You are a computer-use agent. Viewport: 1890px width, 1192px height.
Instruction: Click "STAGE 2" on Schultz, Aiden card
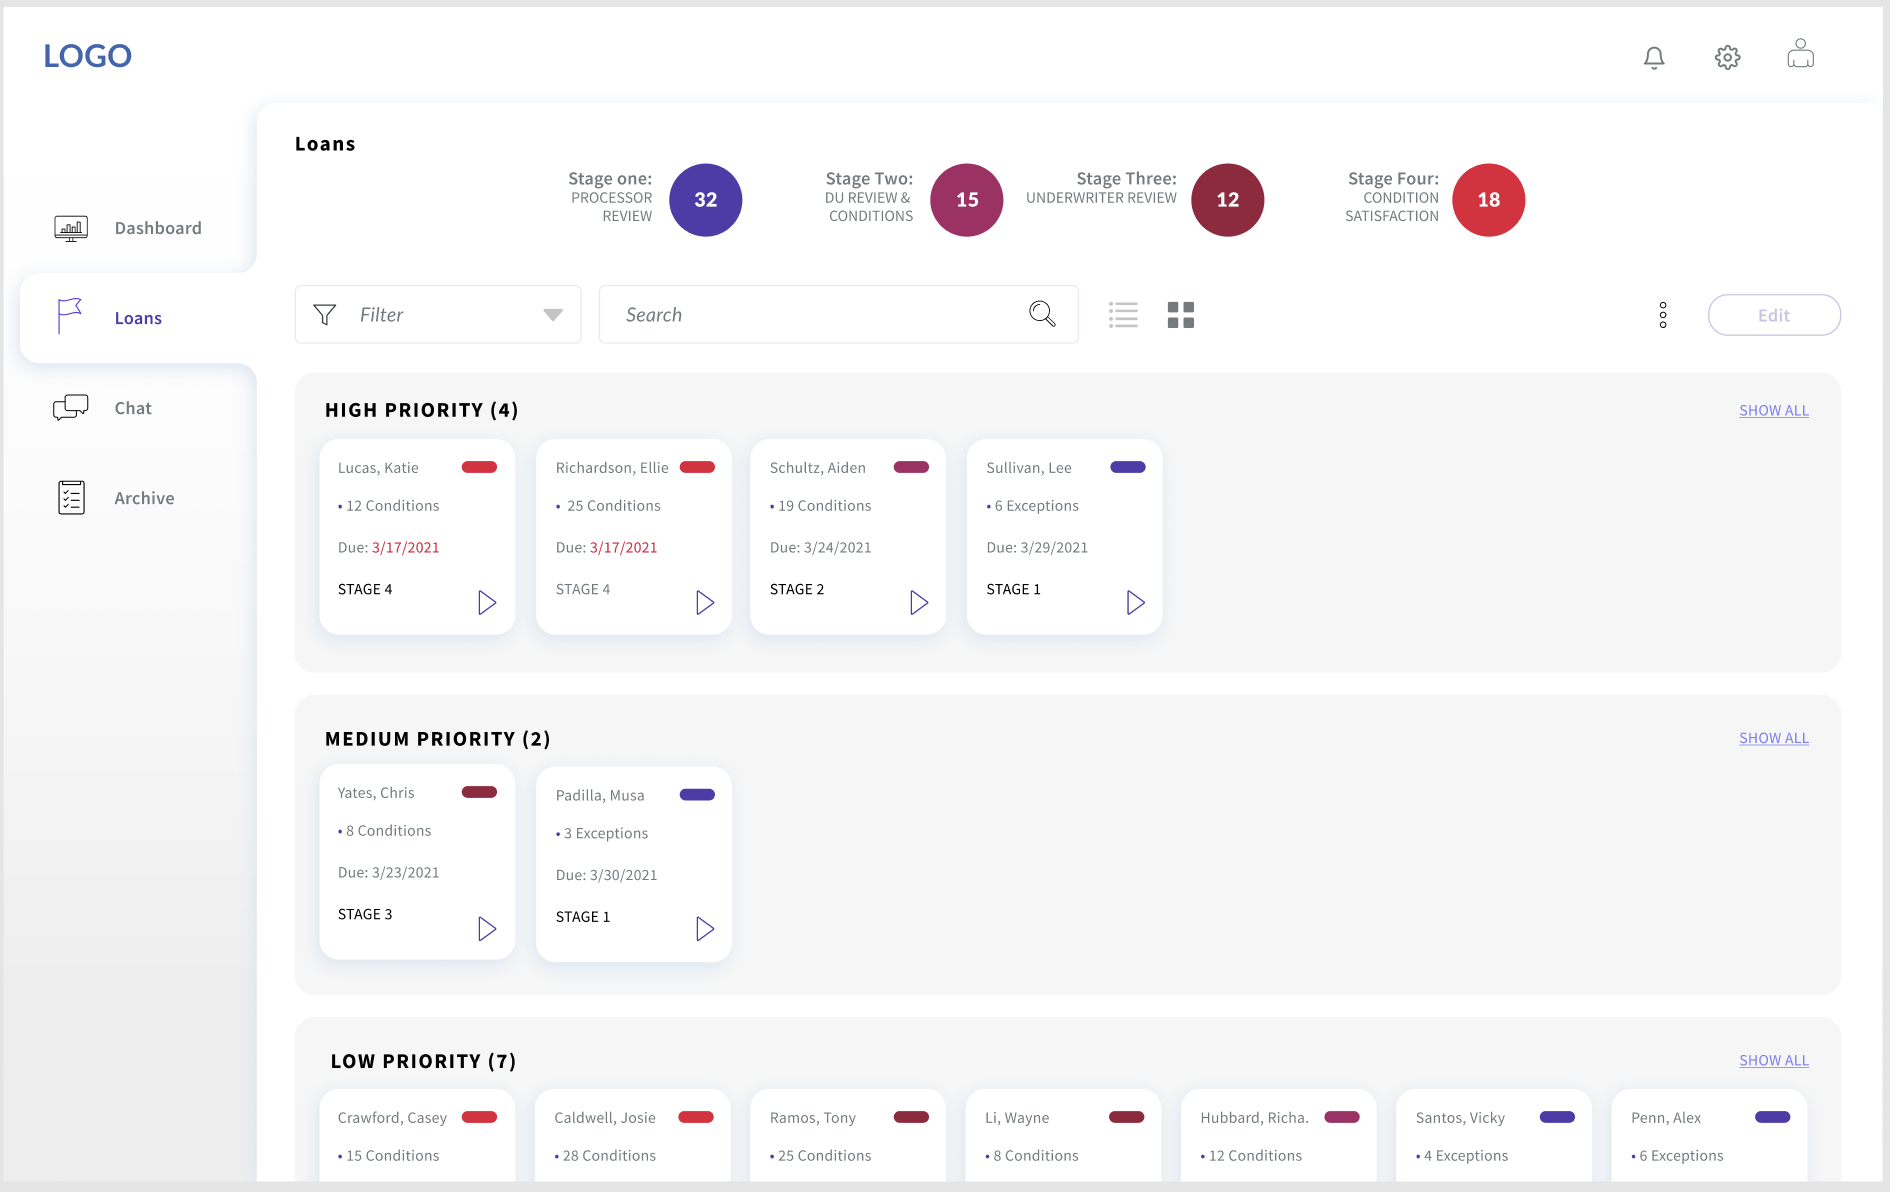(797, 590)
